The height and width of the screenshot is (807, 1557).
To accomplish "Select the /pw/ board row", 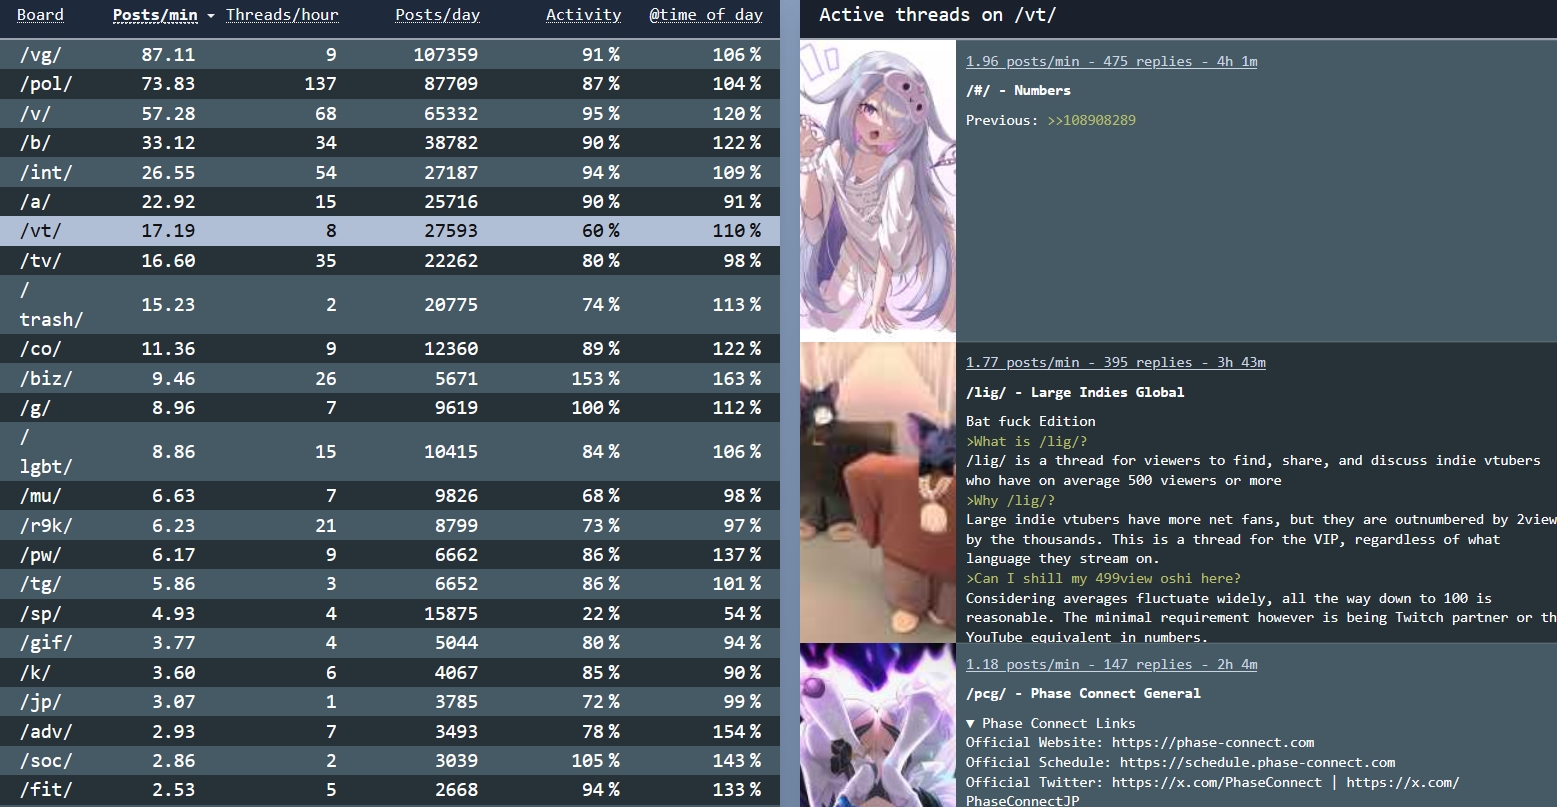I will pyautogui.click(x=390, y=555).
